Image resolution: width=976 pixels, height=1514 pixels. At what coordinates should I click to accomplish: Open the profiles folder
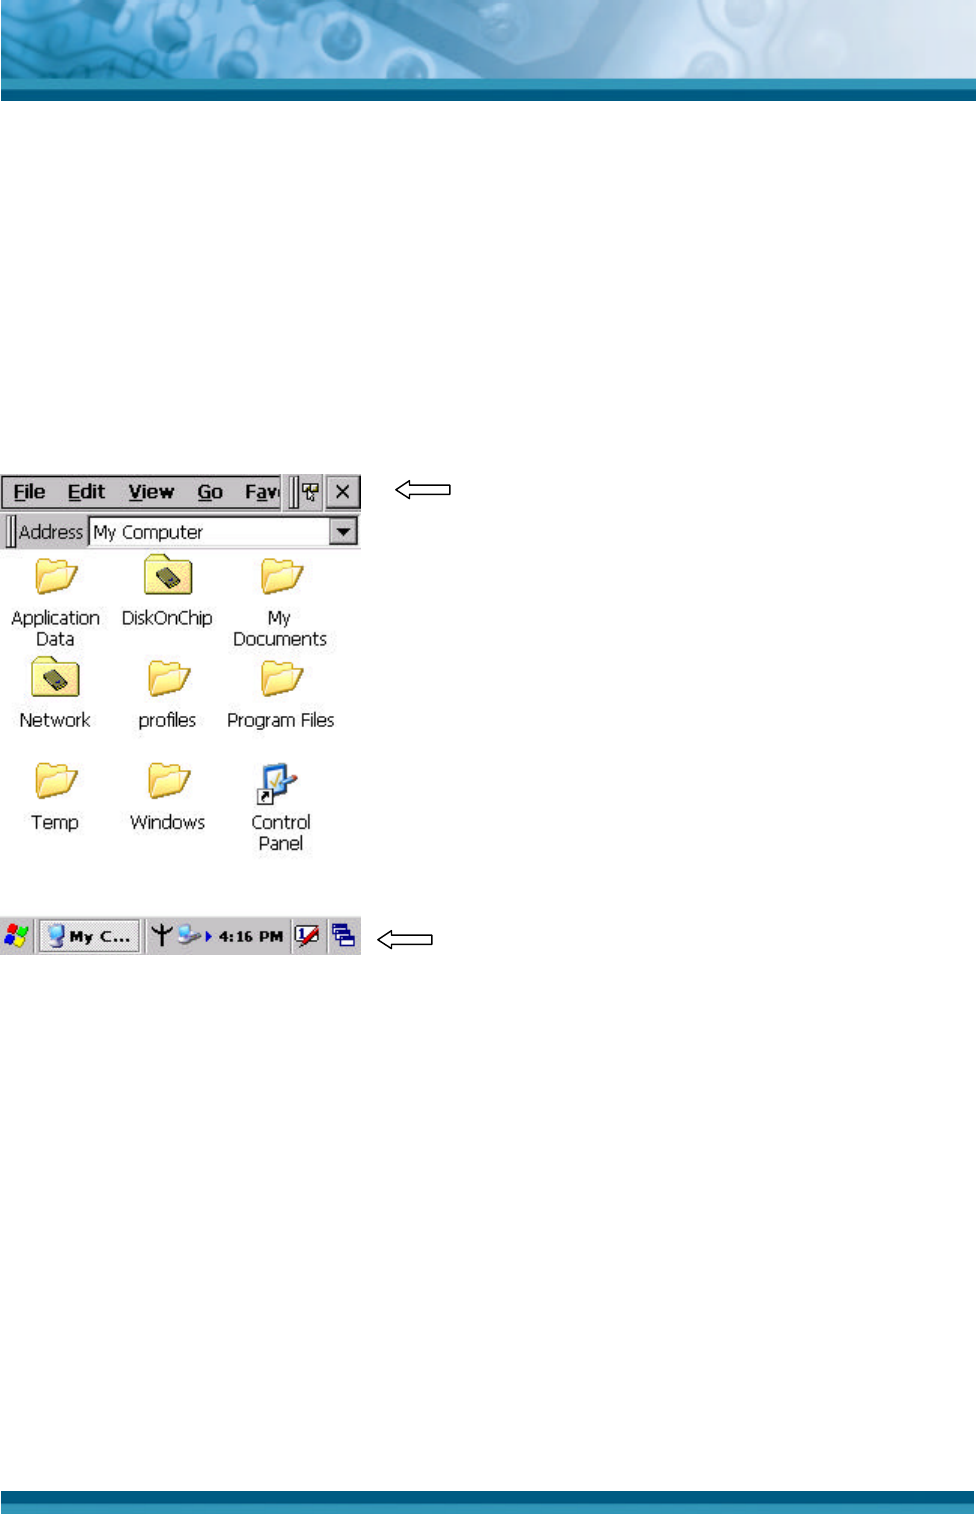[x=168, y=694]
